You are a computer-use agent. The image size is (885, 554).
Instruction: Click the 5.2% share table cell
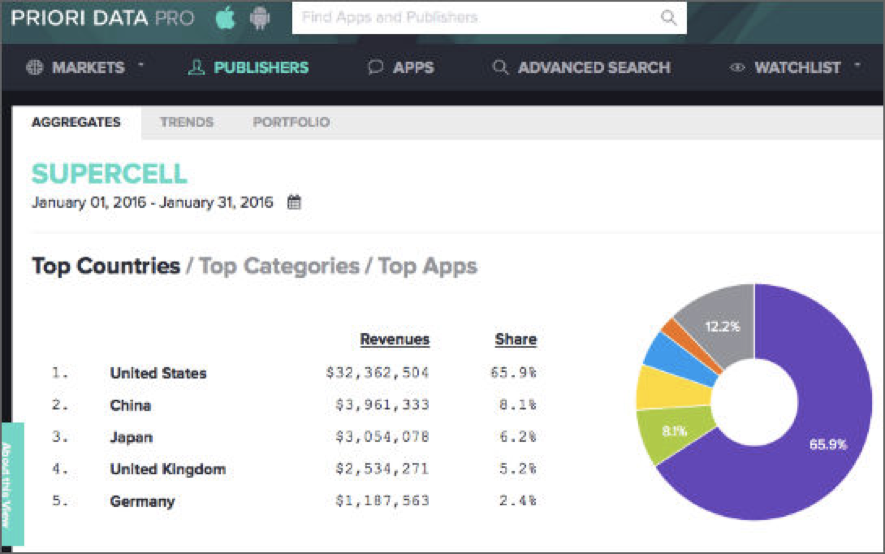(518, 468)
